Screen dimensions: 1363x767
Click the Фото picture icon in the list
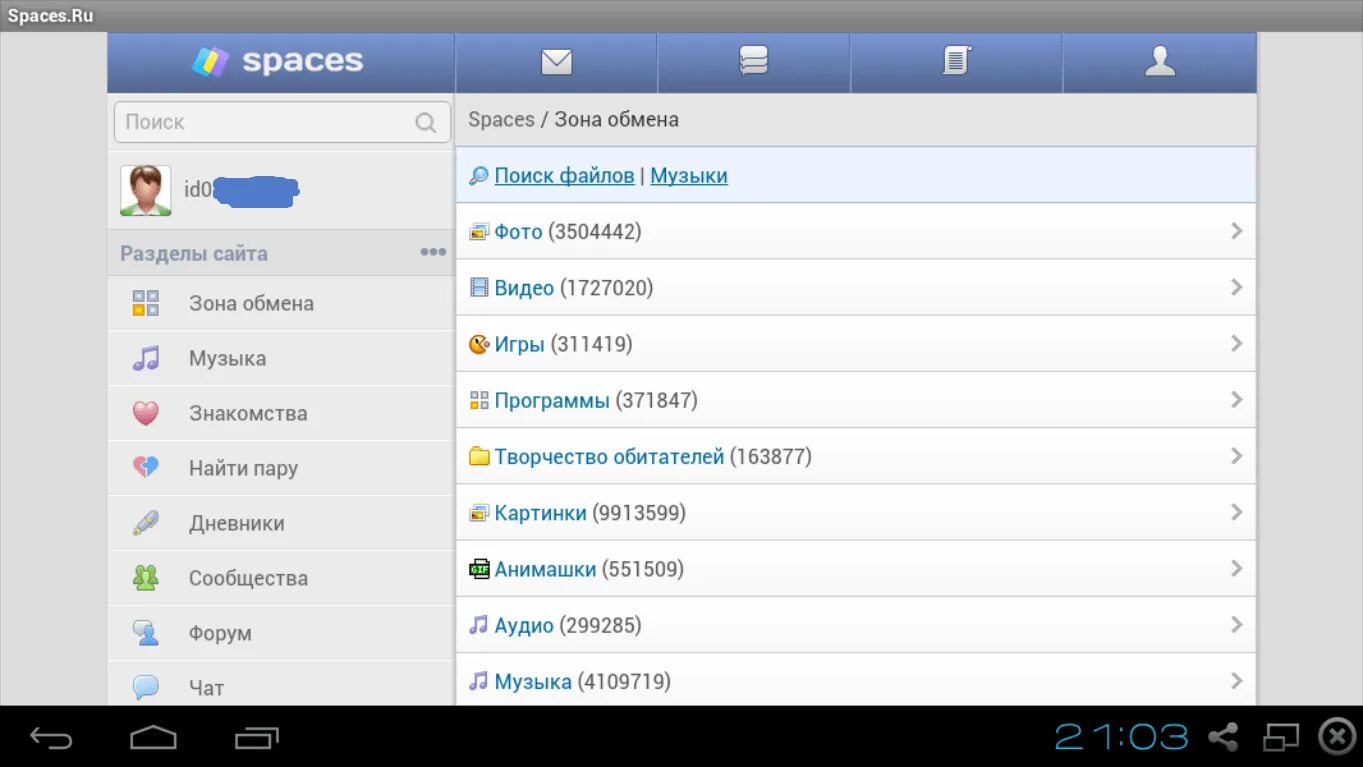tap(479, 232)
